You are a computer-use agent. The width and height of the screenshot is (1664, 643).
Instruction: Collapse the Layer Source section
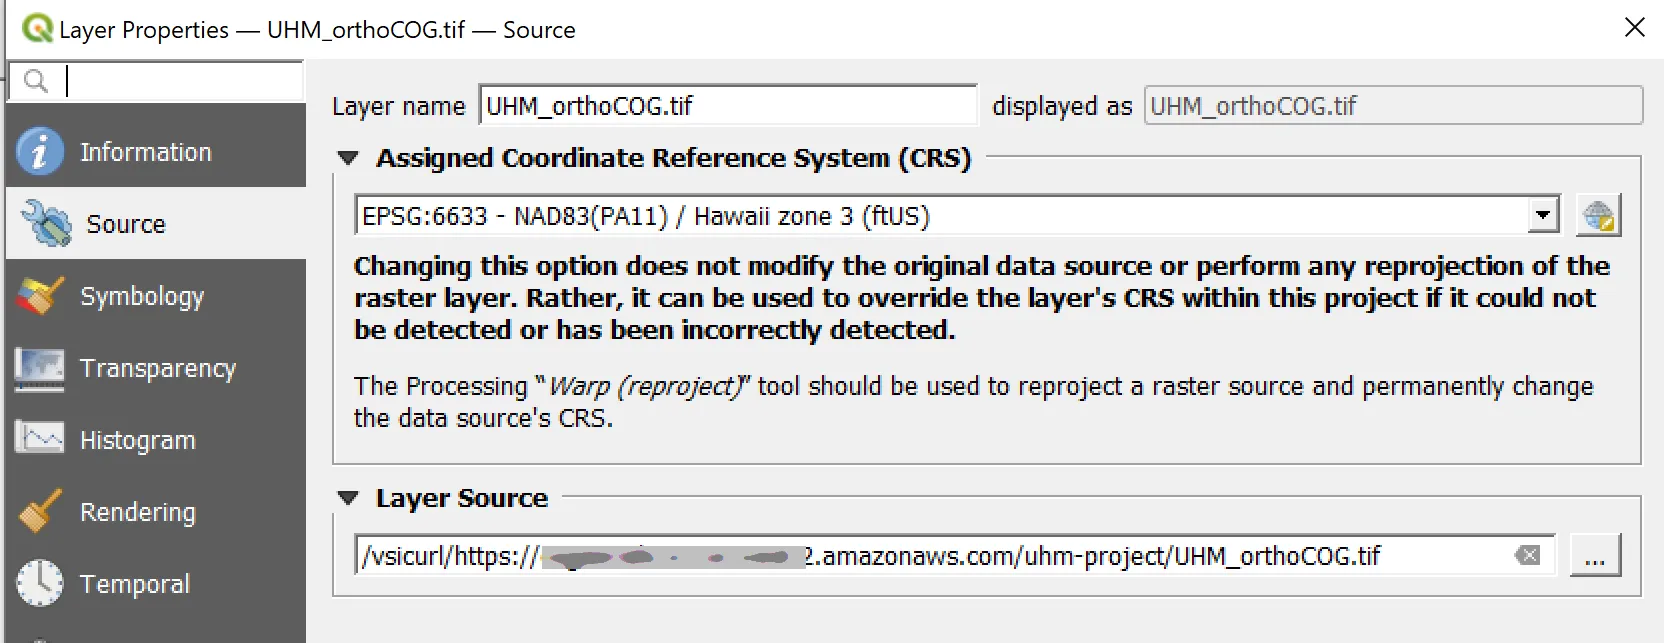pos(348,498)
